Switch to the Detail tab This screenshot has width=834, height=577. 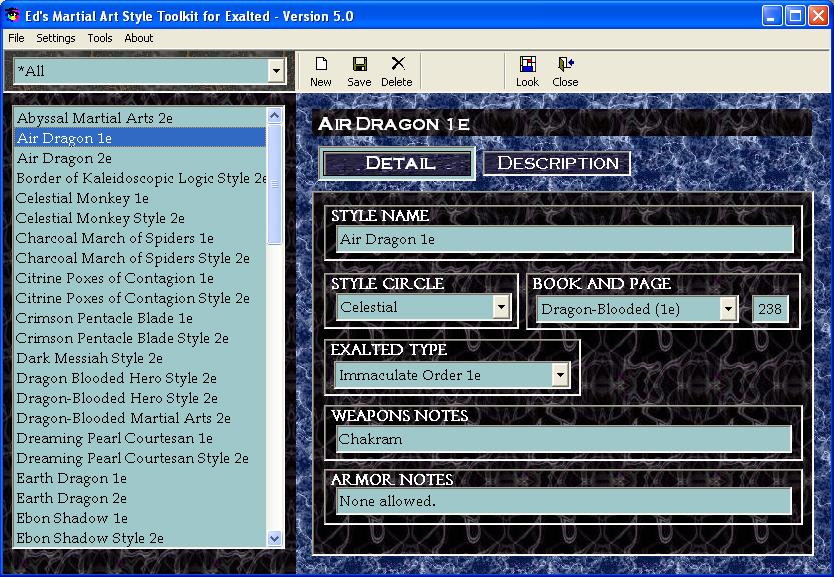click(x=397, y=163)
